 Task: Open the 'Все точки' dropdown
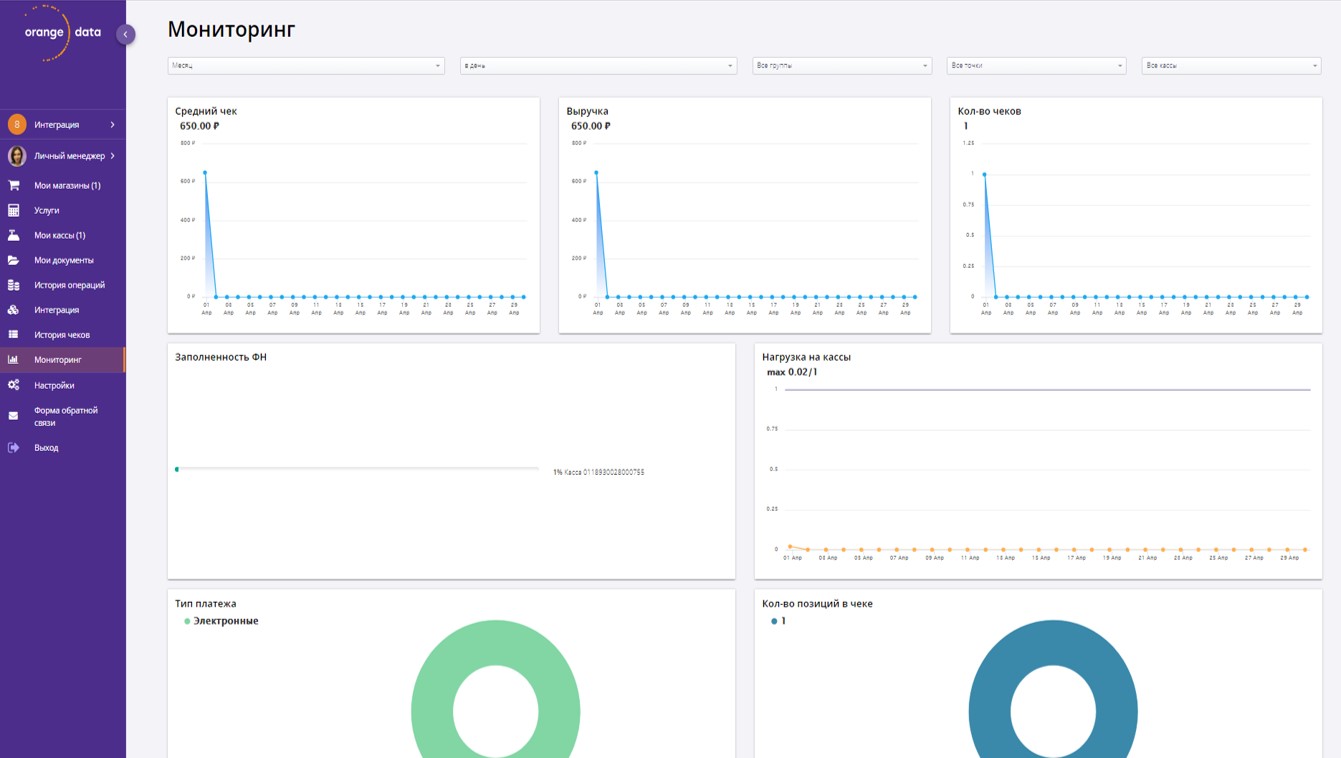pyautogui.click(x=1036, y=65)
